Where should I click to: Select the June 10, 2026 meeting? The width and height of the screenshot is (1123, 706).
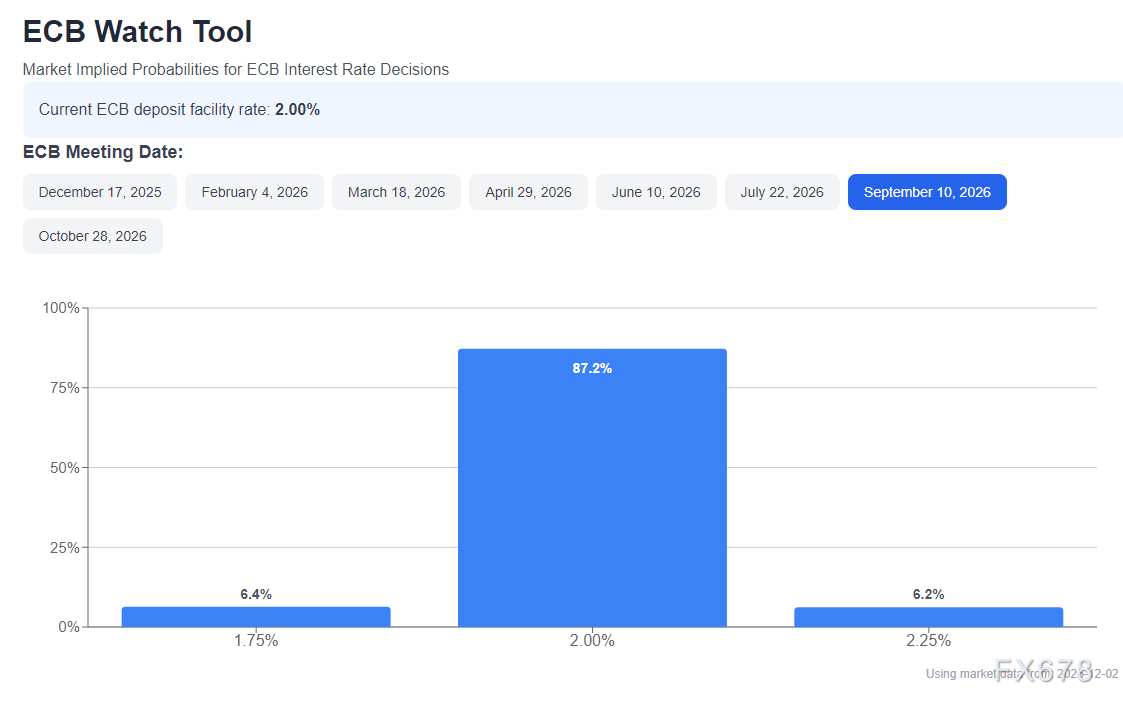pyautogui.click(x=656, y=192)
